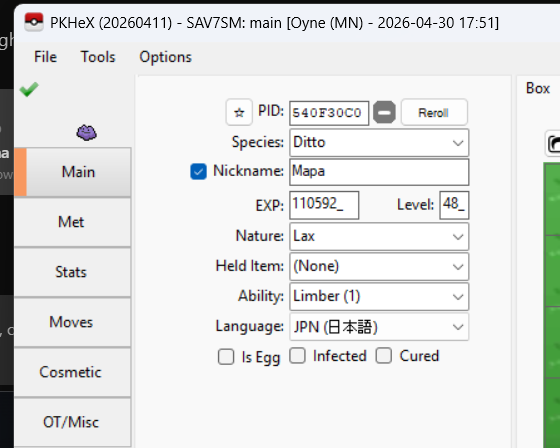This screenshot has width=560, height=448.
Task: Check the Infected checkbox
Action: click(297, 356)
